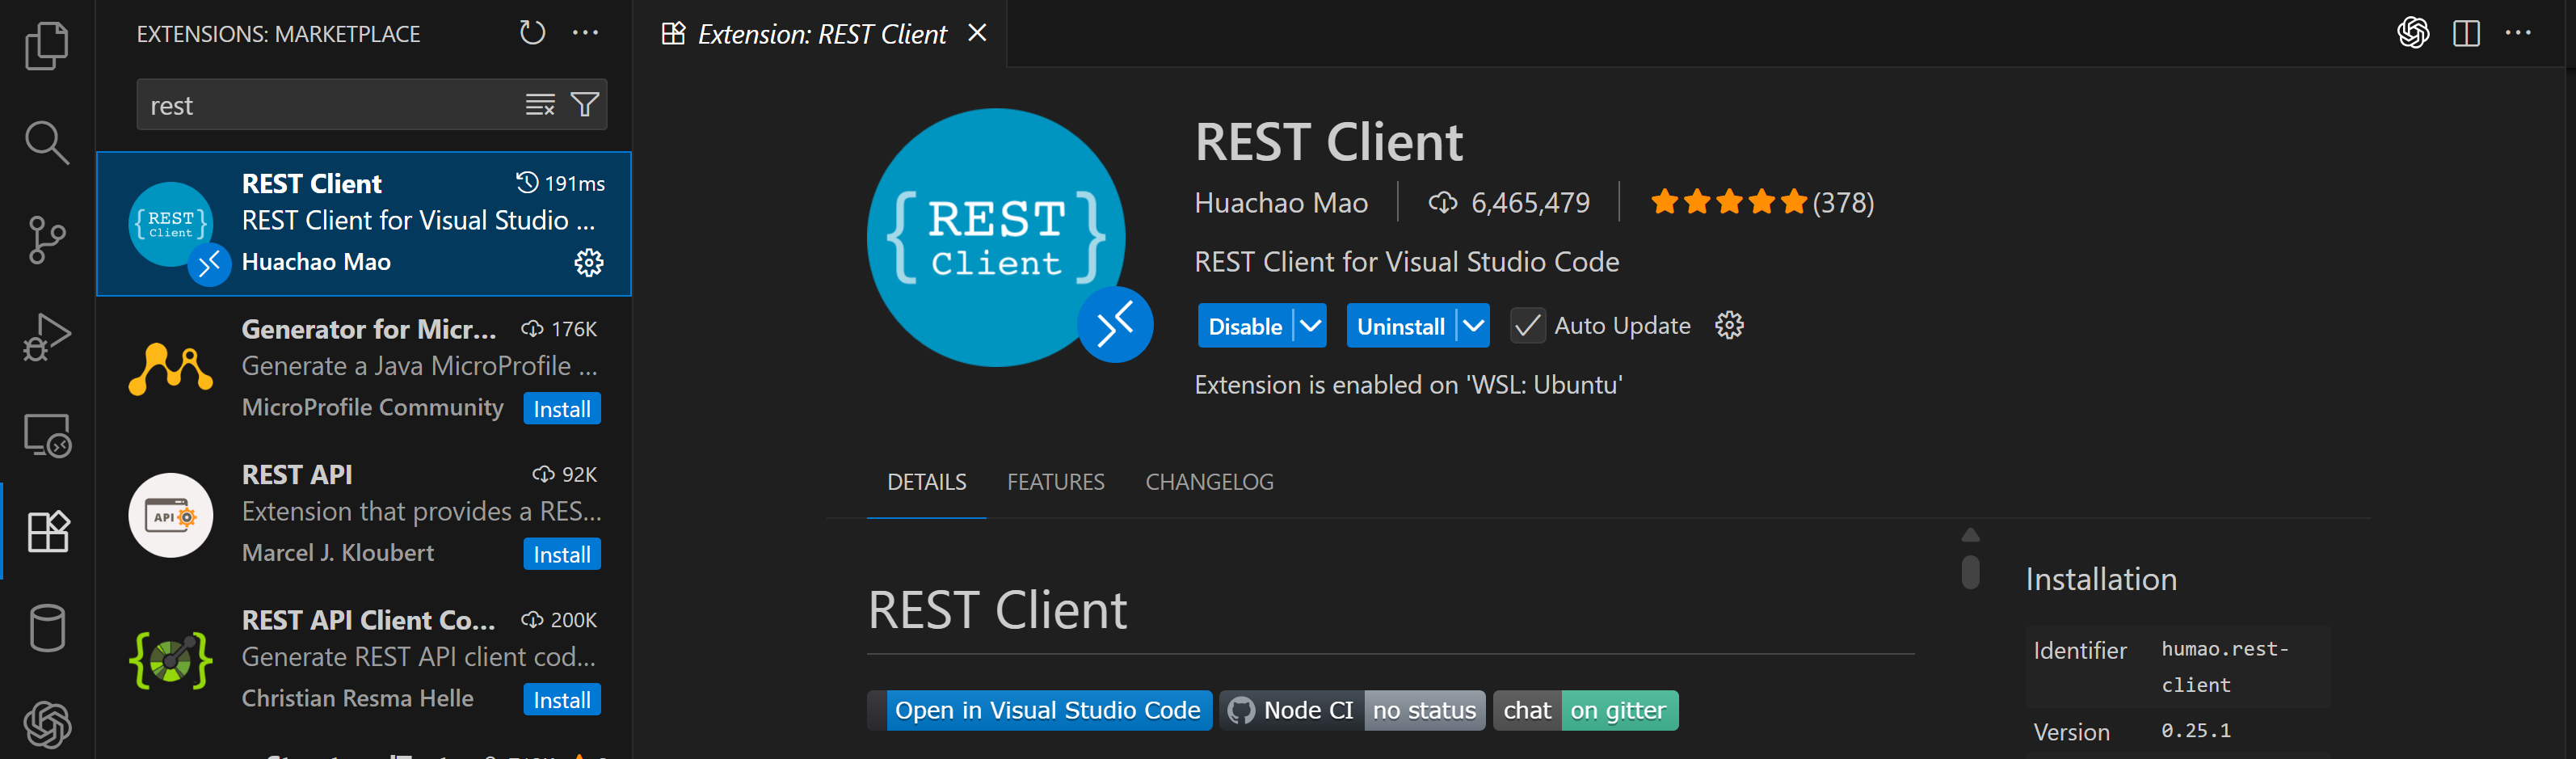Refresh the extensions marketplace list

[x=532, y=33]
